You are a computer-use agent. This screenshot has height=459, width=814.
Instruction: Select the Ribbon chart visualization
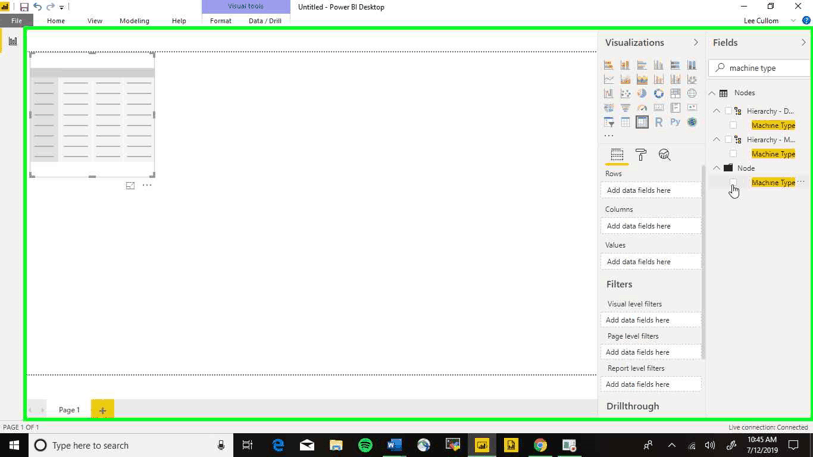[x=691, y=79]
